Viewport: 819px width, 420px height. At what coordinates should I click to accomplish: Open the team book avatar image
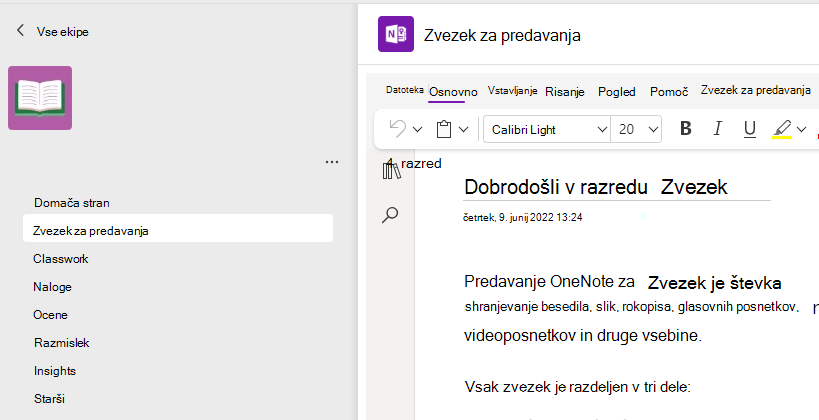click(40, 98)
